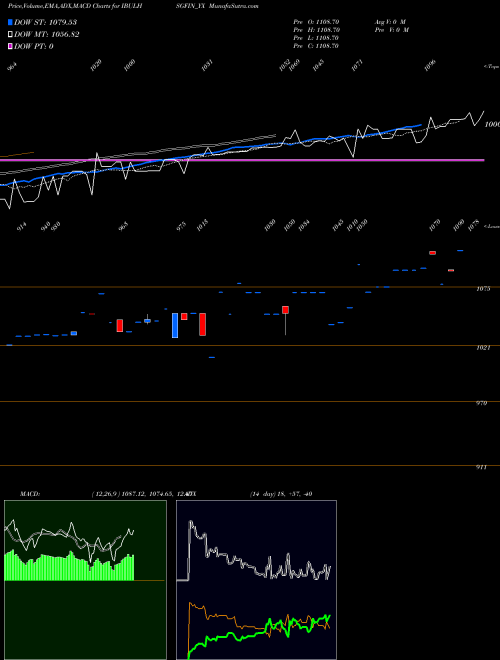This screenshot has height=660, width=500.
Task: Click the top price label 1096
Action: pyautogui.click(x=430, y=65)
